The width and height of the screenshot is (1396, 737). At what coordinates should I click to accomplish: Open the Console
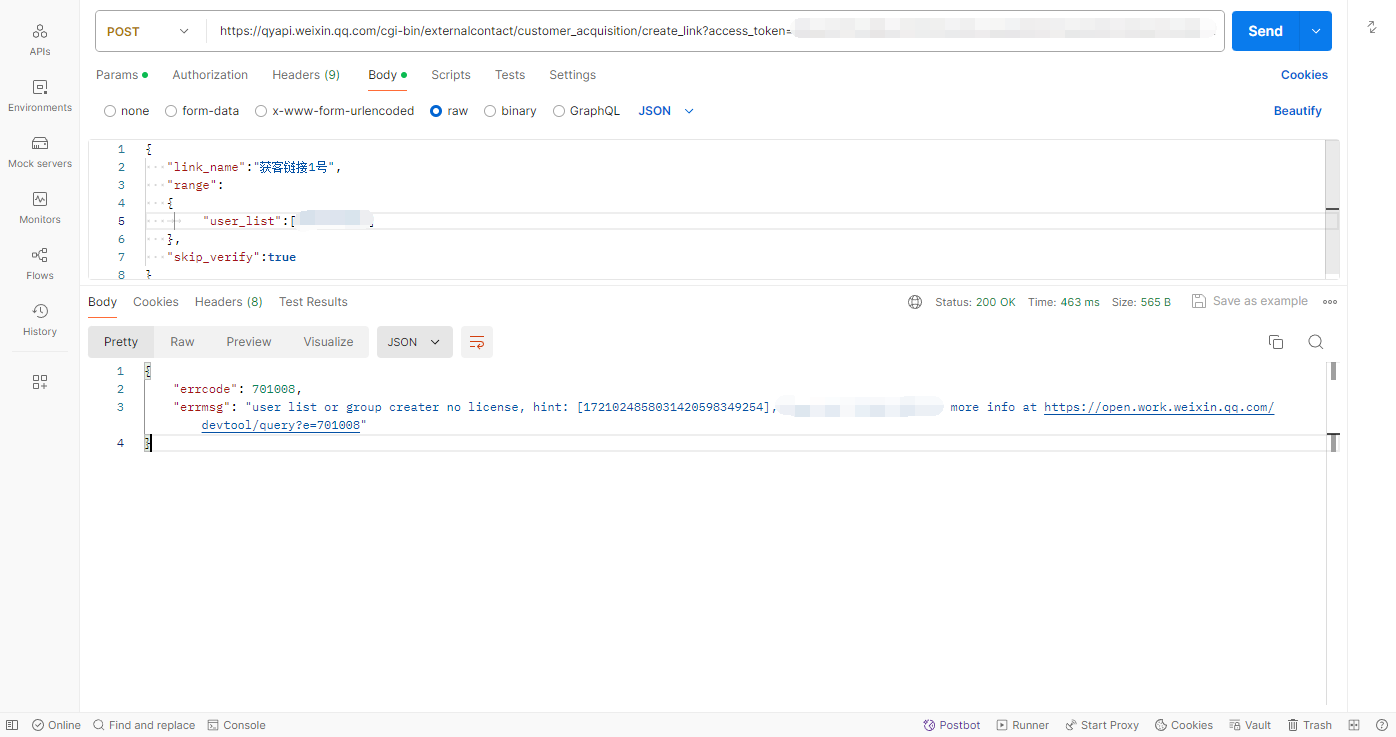[x=236, y=725]
